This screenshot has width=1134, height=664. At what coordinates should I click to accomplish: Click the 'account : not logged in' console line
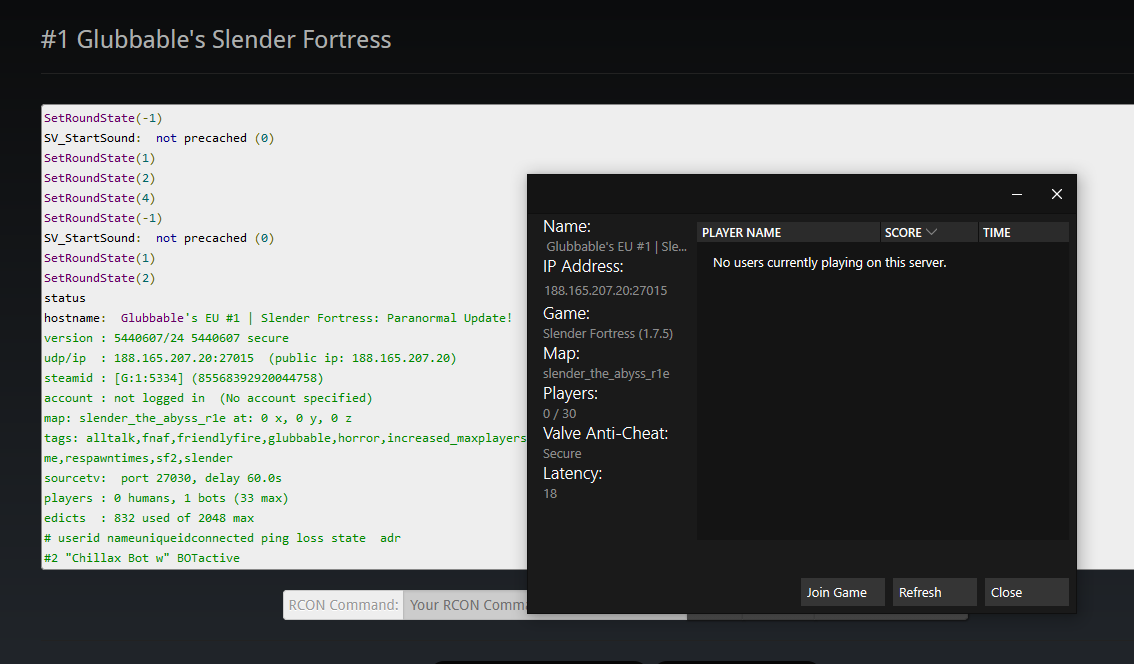pos(208,398)
